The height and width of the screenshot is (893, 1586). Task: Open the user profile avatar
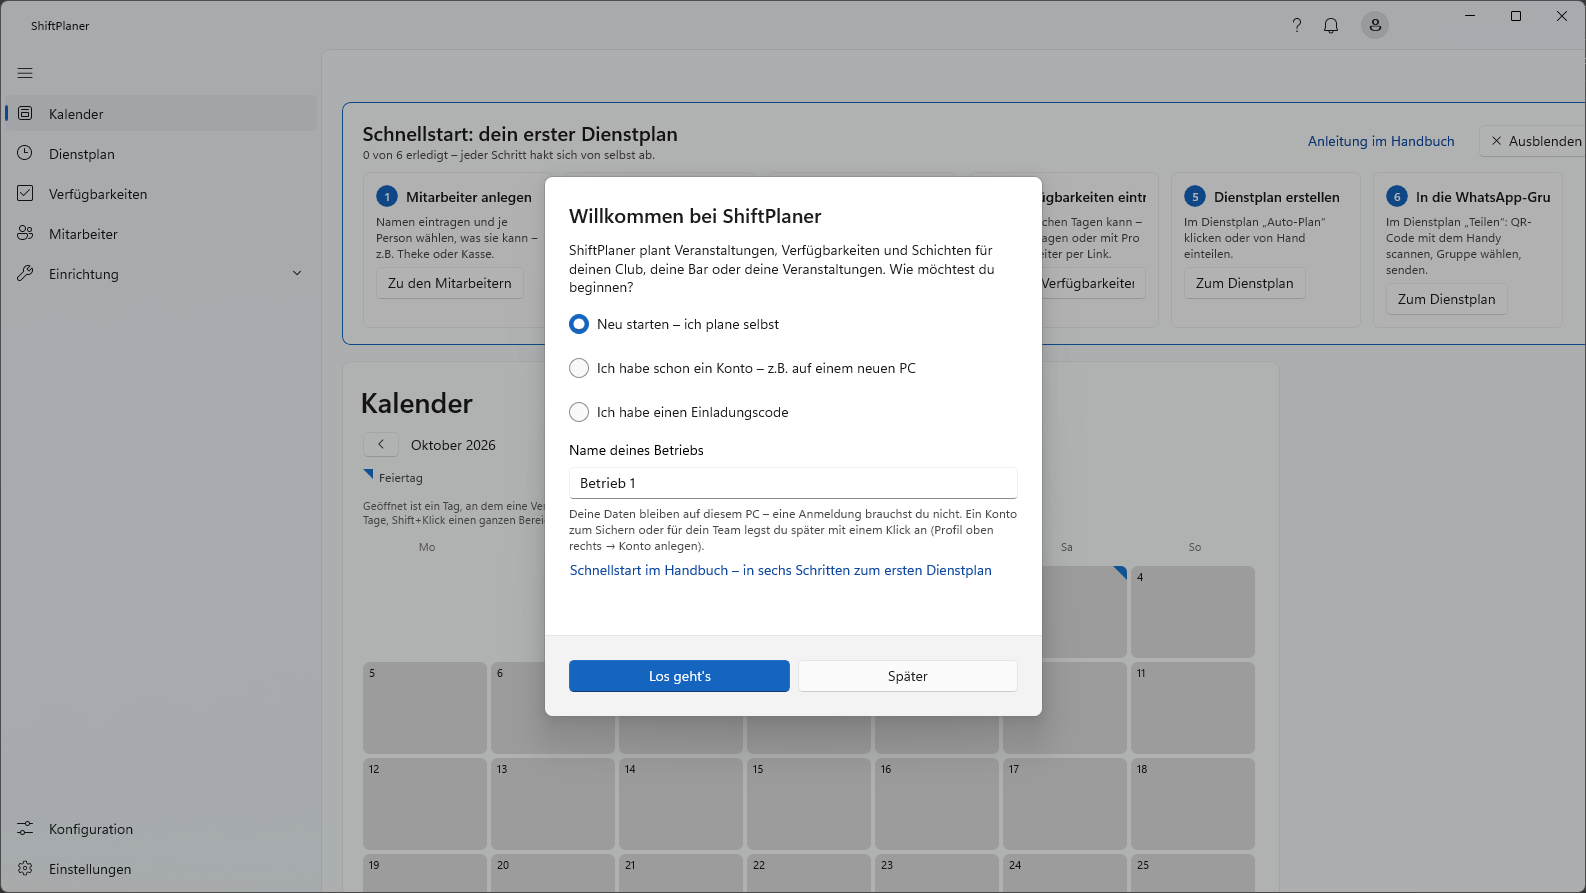click(1375, 25)
